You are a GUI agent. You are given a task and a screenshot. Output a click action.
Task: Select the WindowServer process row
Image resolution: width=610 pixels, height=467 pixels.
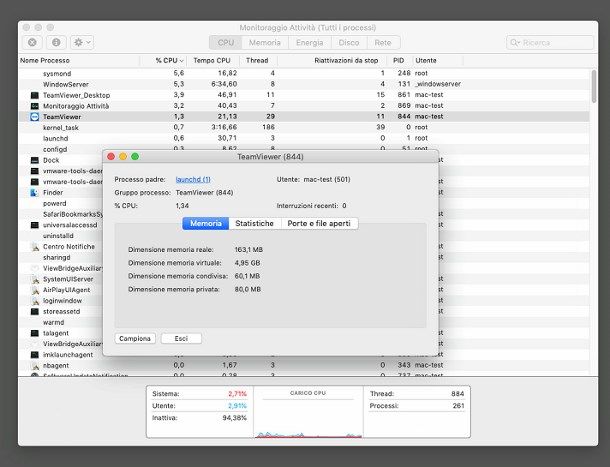[x=304, y=84]
